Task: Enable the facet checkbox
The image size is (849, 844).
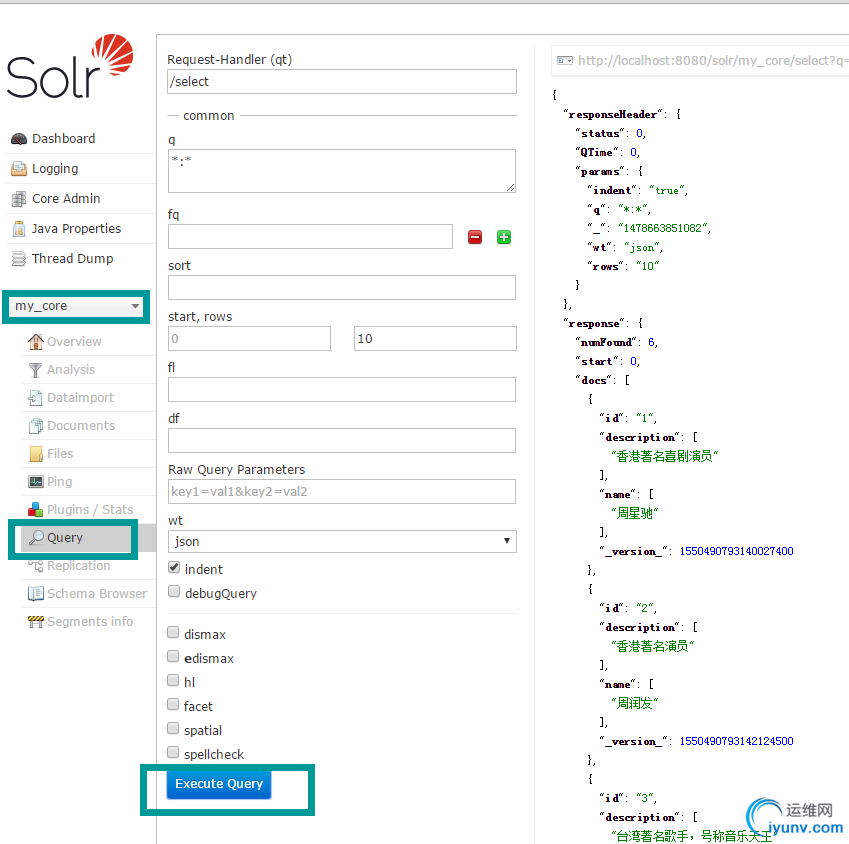Action: pos(173,704)
